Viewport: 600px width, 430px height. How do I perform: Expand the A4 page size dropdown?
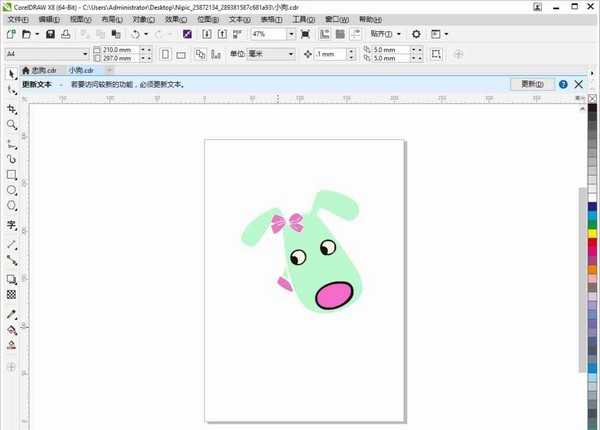[84, 53]
